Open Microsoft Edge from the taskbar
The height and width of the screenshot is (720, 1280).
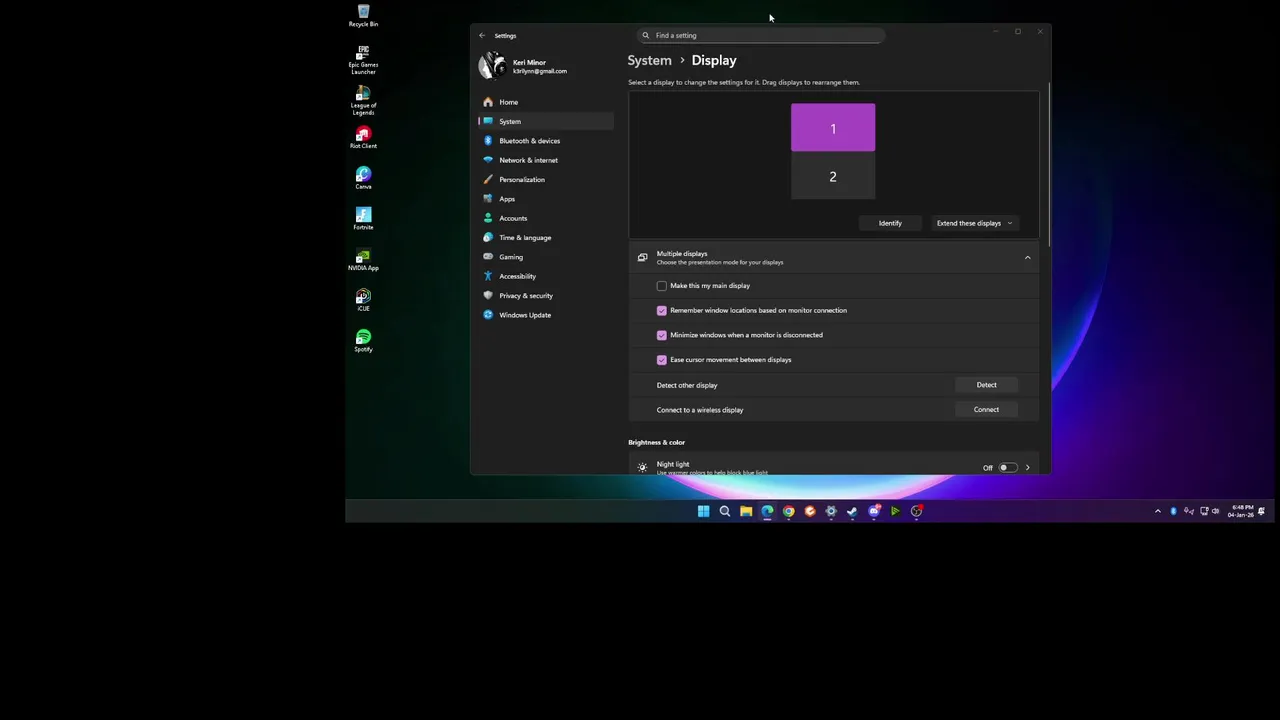click(x=767, y=511)
